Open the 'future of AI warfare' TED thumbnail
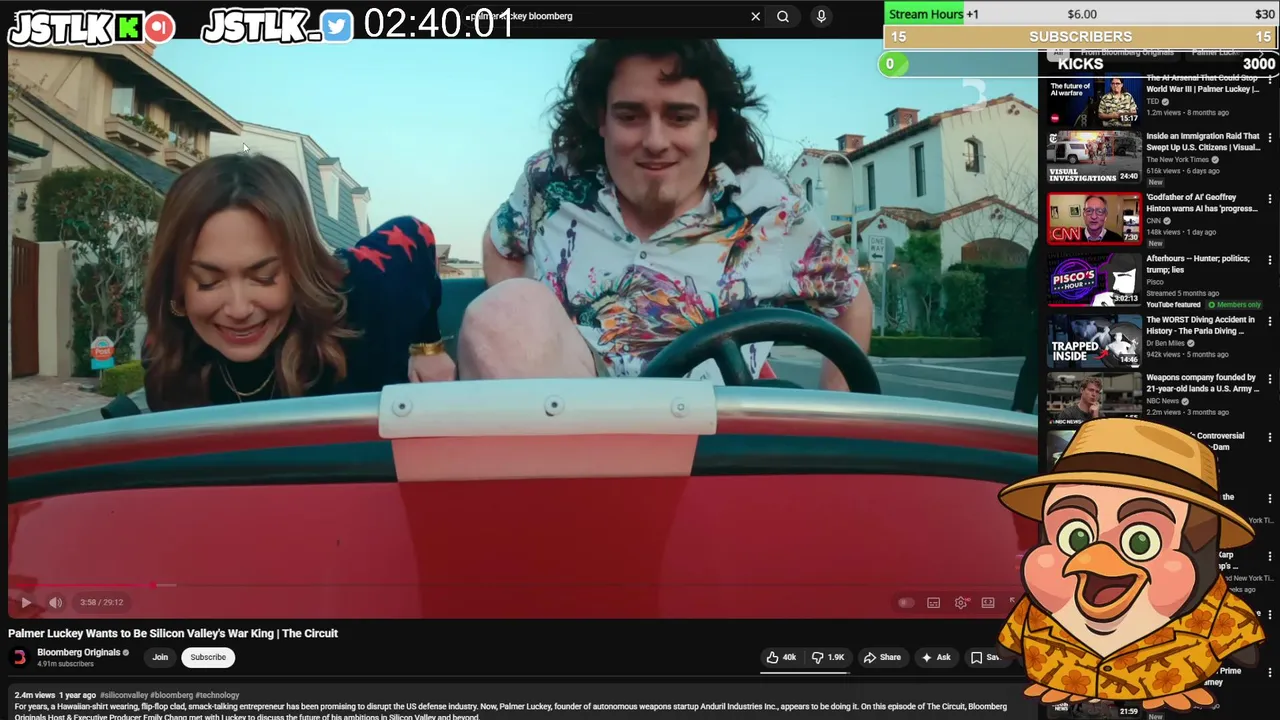1280x720 pixels. [1094, 100]
